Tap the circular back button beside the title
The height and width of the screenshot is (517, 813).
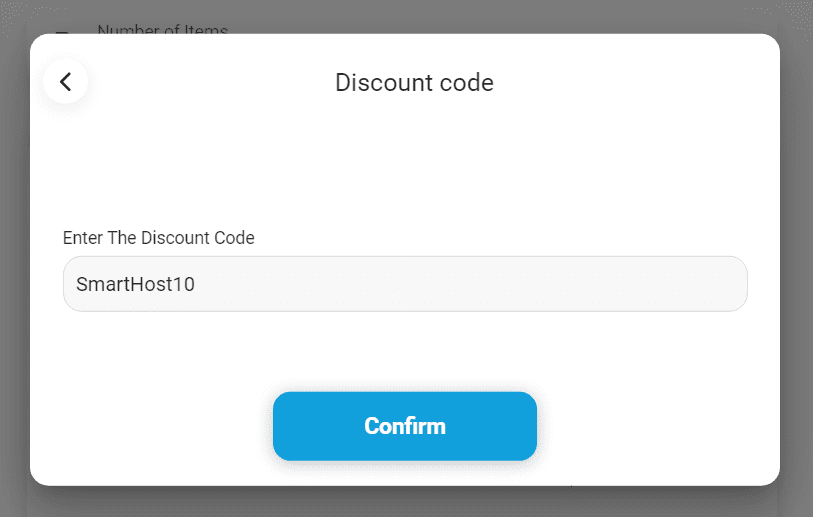click(66, 82)
